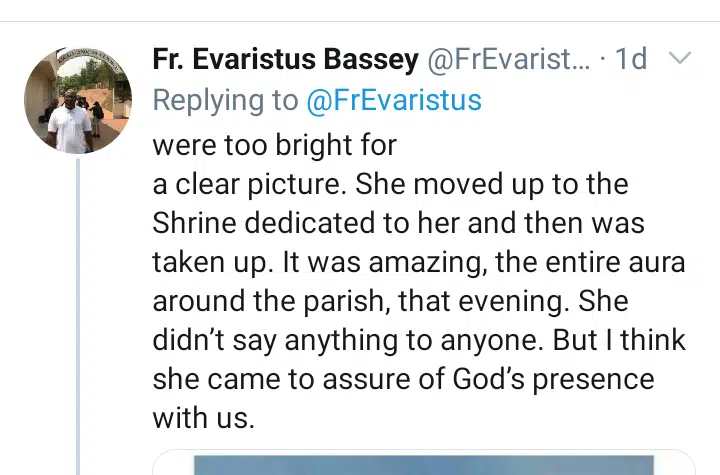The image size is (720, 475).
Task: Click the text 'She moved up to the'
Action: coord(500,185)
